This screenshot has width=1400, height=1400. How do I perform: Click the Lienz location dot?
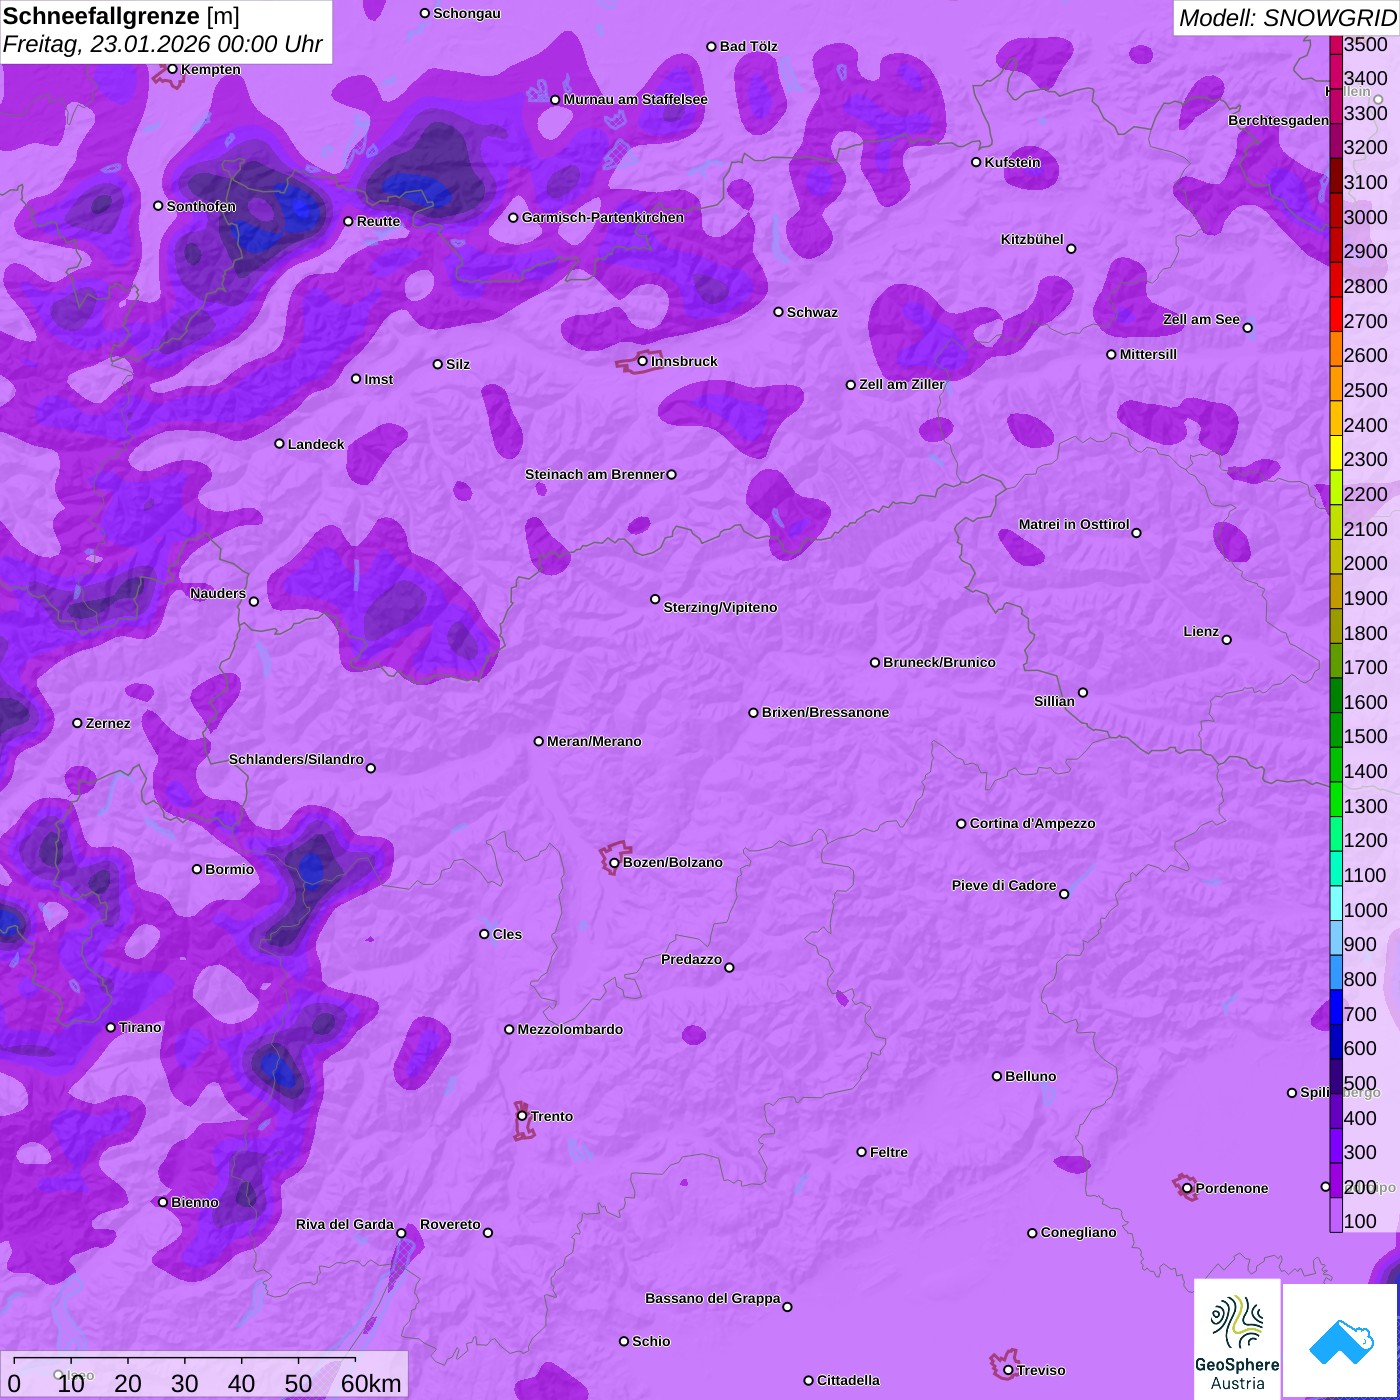[x=1227, y=640]
